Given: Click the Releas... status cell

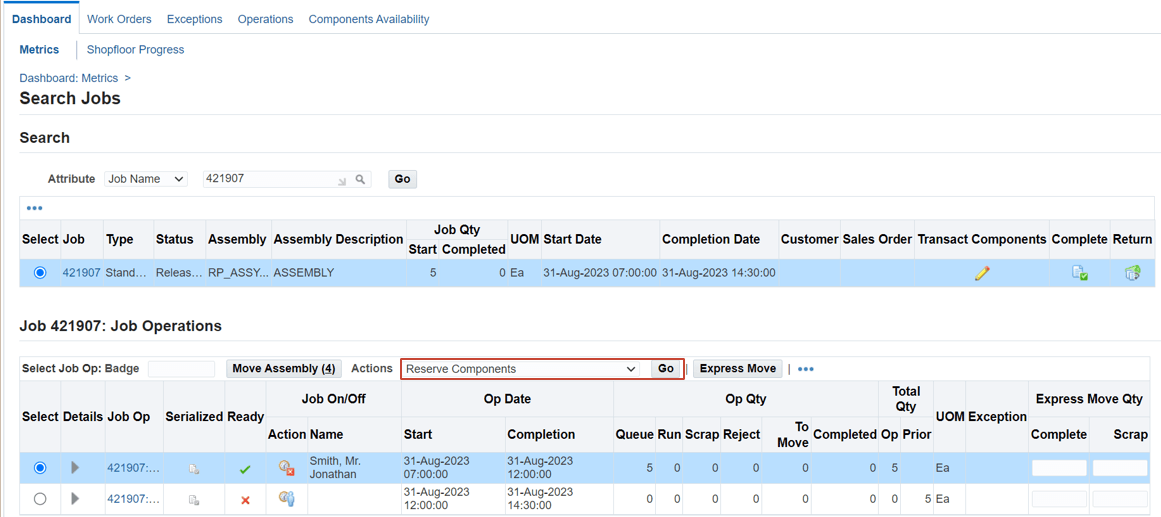Looking at the screenshot, I should coord(178,273).
